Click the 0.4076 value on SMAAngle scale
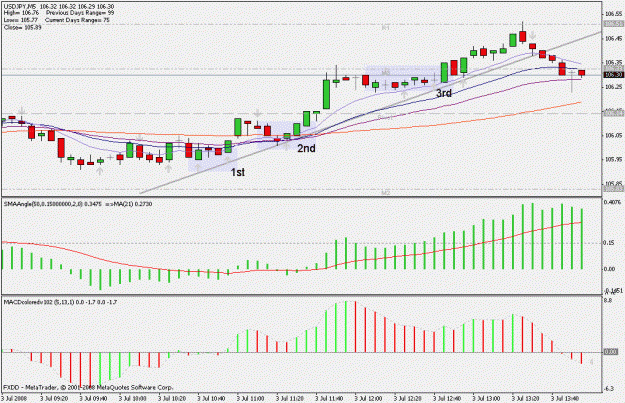The height and width of the screenshot is (403, 625). tap(613, 202)
